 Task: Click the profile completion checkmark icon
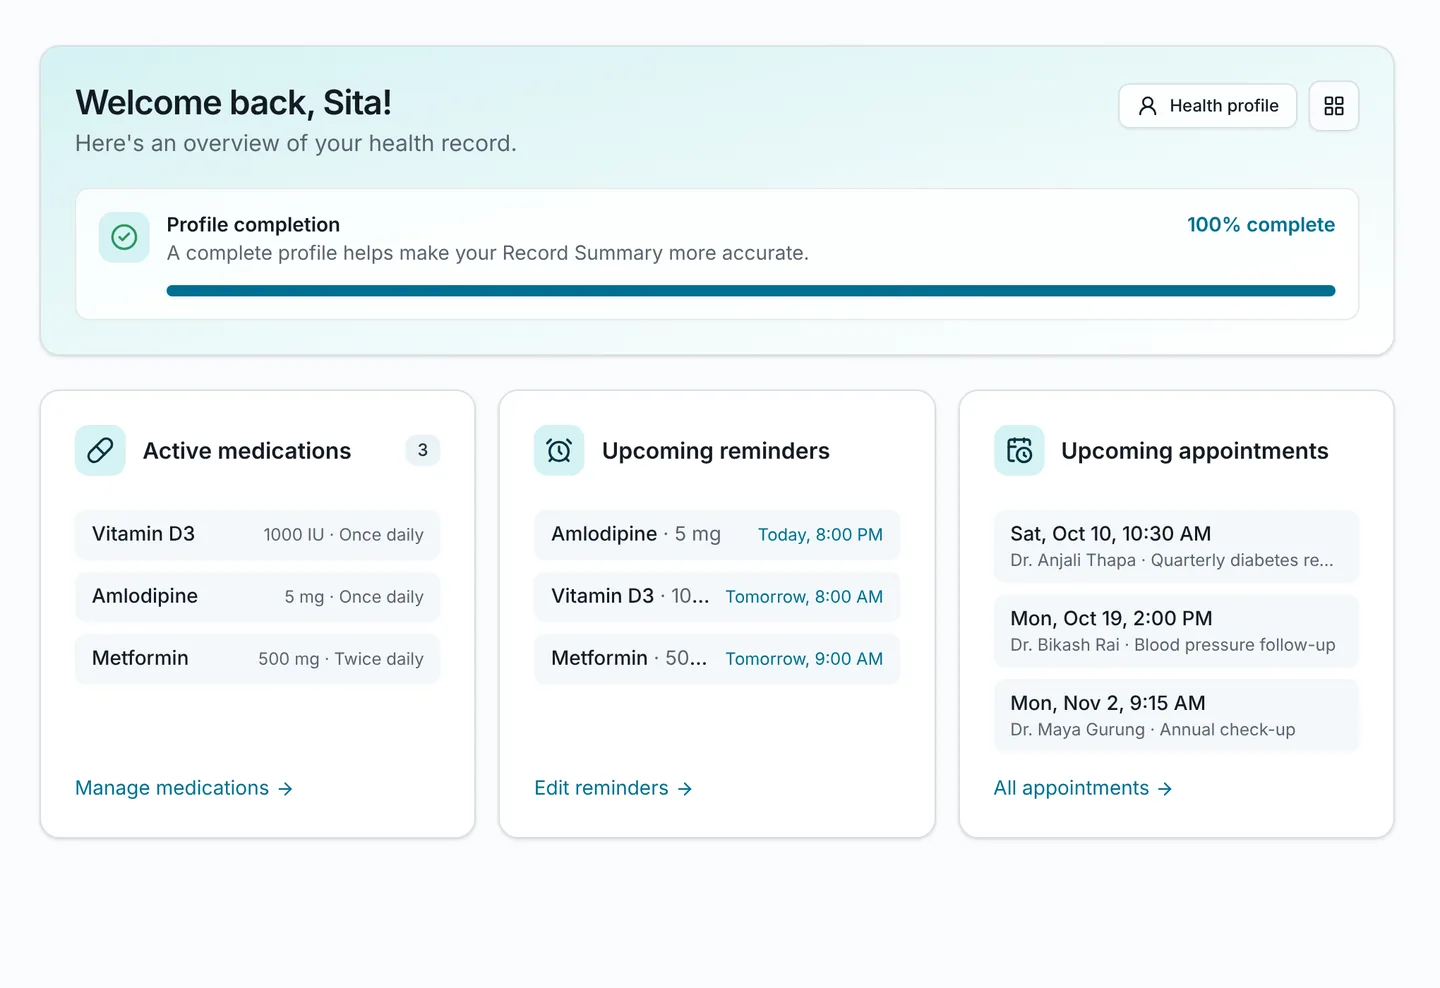pyautogui.click(x=124, y=237)
